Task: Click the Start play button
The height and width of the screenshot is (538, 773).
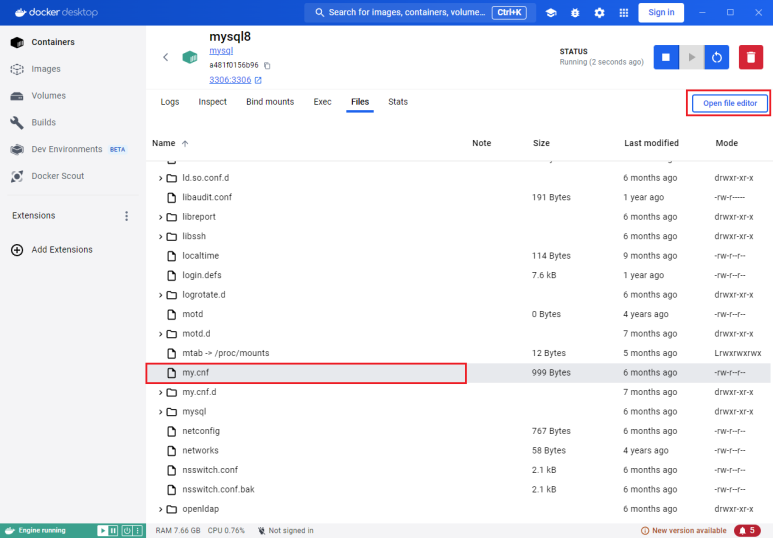Action: [x=692, y=57]
